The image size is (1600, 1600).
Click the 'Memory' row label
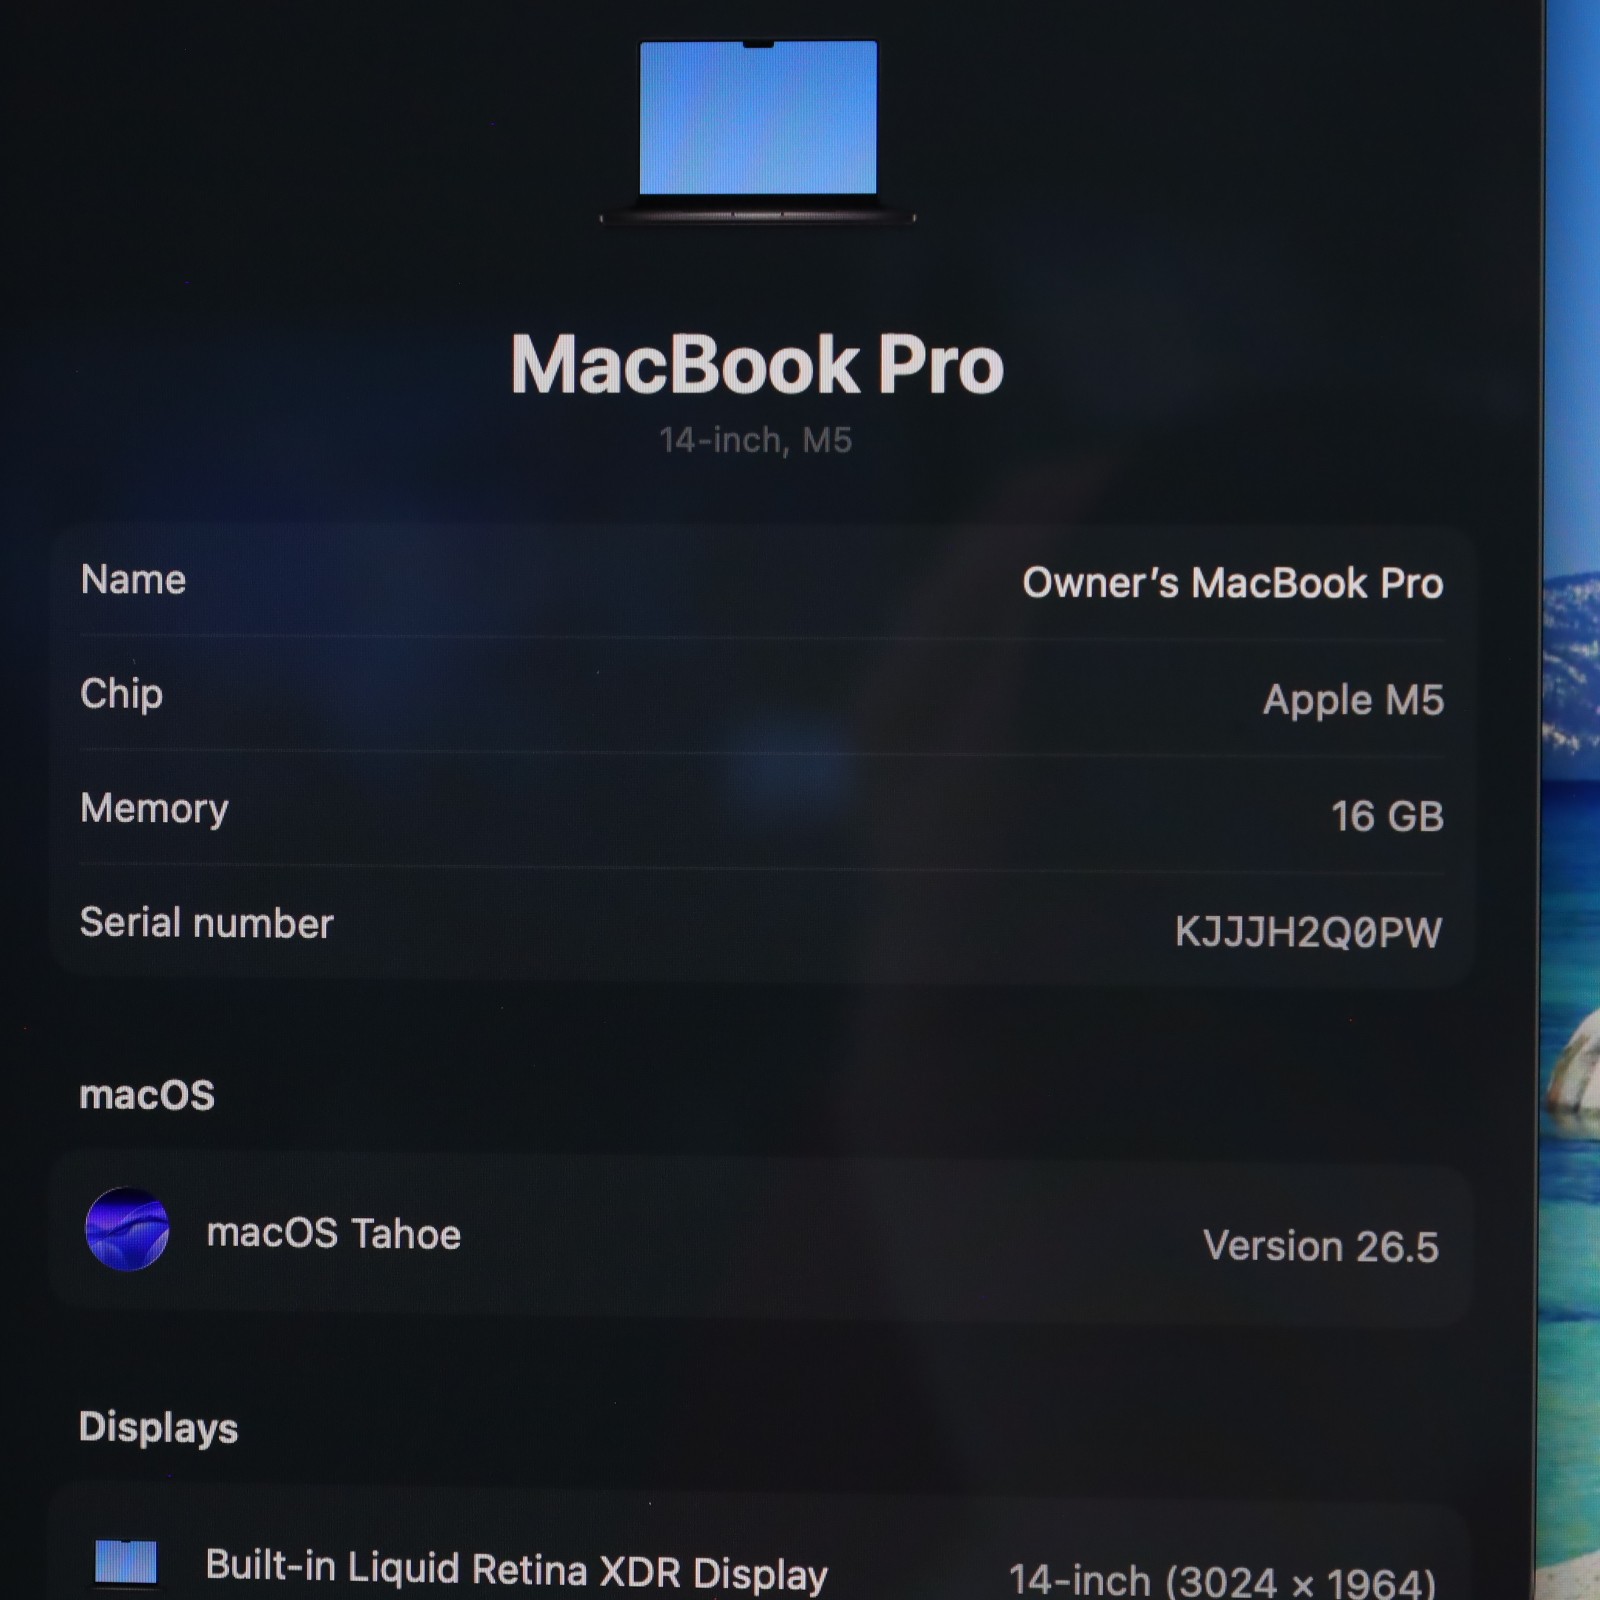(x=154, y=809)
